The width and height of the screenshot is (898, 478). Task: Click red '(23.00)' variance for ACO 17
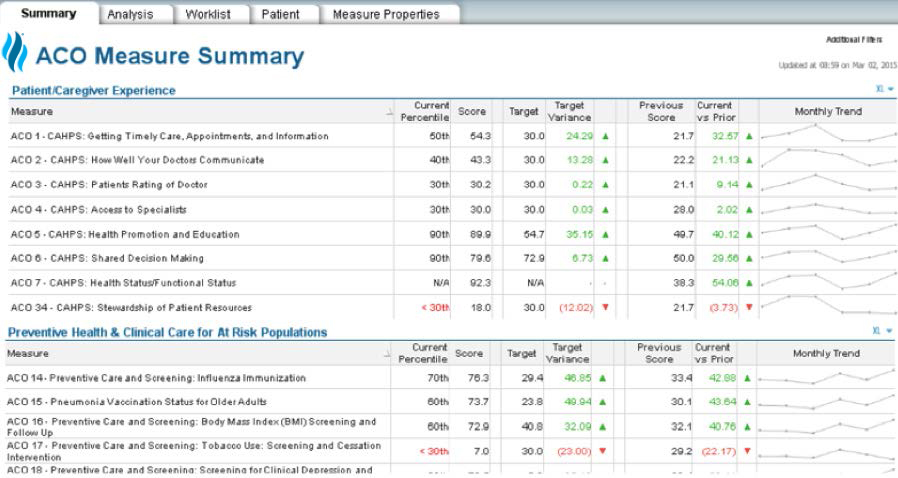point(573,451)
